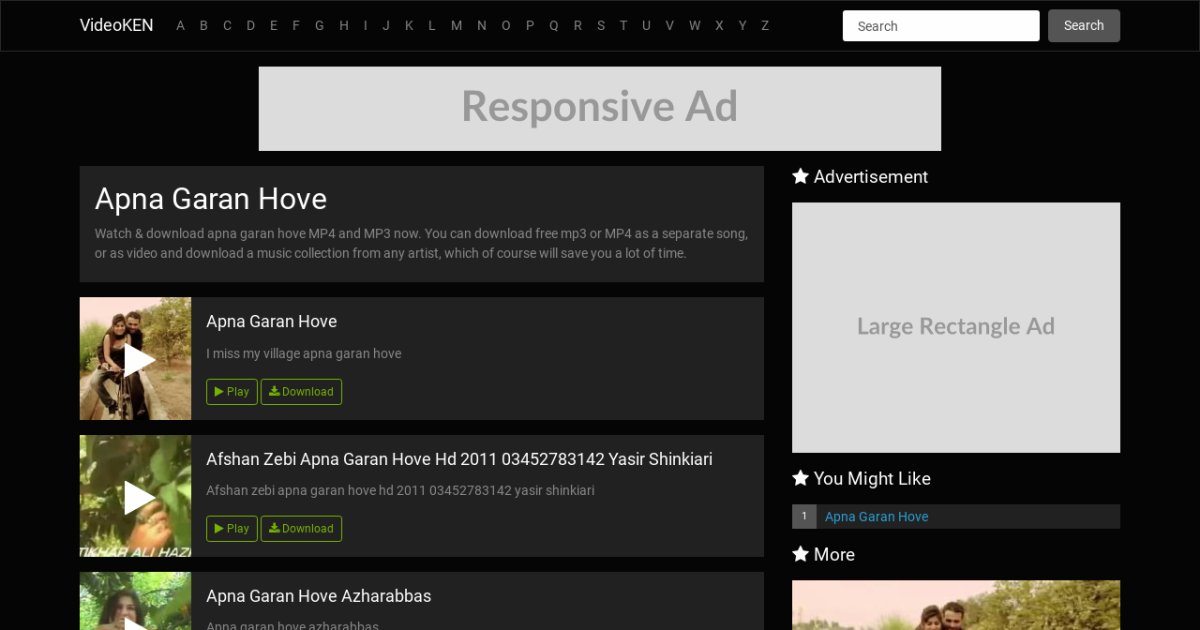Click Apna Garan Hove in You Might Like
Screen dimensions: 1200x630
point(876,517)
